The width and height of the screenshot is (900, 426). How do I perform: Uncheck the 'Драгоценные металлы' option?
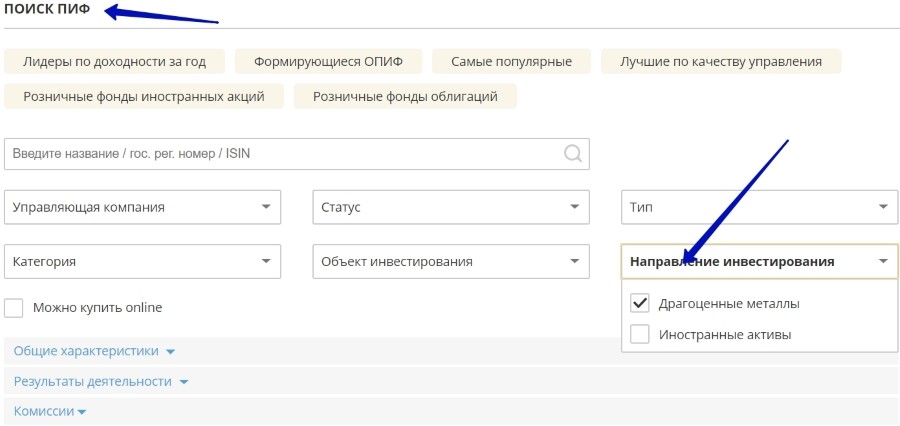tap(640, 303)
